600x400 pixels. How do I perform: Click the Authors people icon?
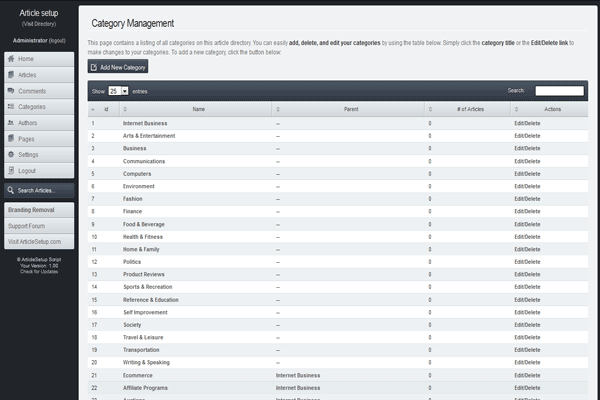coord(11,123)
